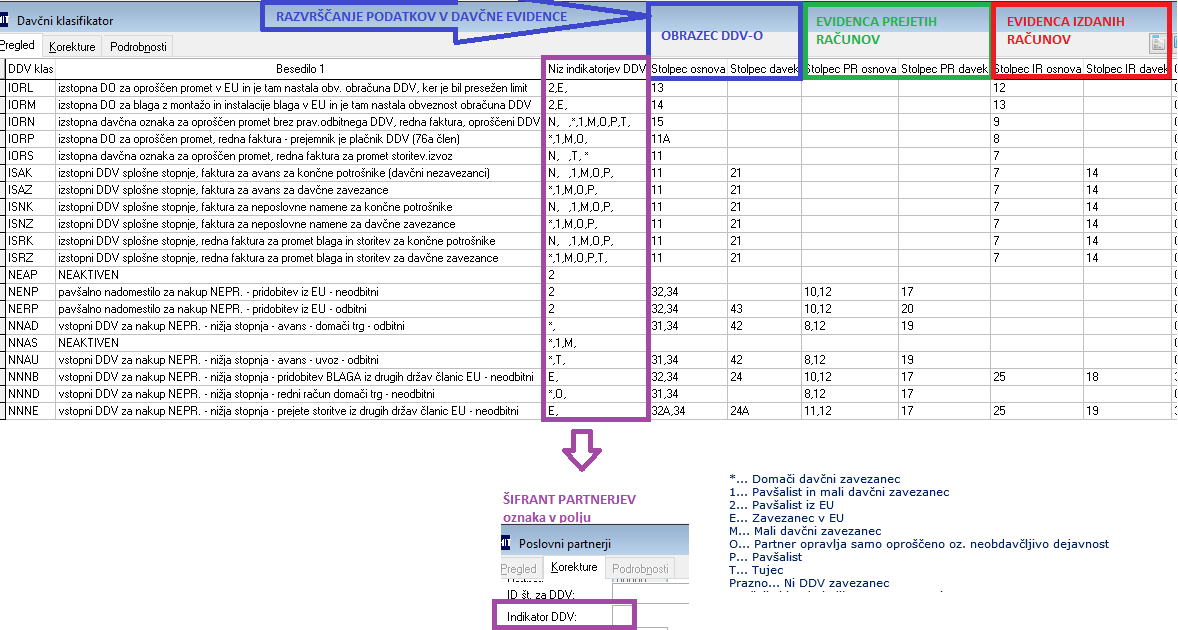Click IORP description about 76a člen
Image resolution: width=1178 pixels, height=630 pixels.
(258, 139)
